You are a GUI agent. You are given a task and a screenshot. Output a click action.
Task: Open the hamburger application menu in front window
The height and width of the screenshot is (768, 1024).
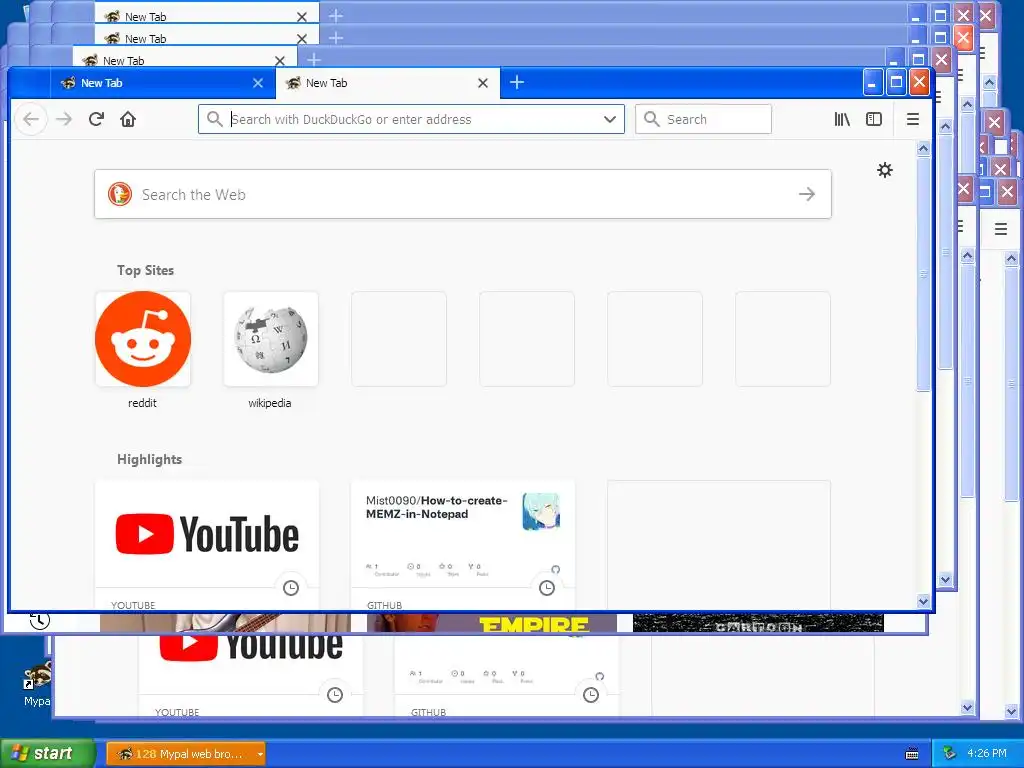[x=913, y=120]
